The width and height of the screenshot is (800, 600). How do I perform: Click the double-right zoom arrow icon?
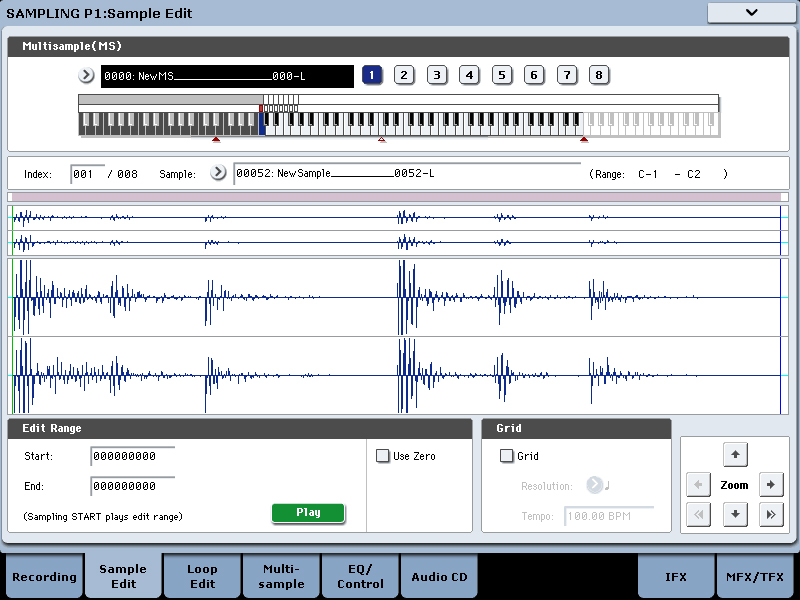coord(771,514)
